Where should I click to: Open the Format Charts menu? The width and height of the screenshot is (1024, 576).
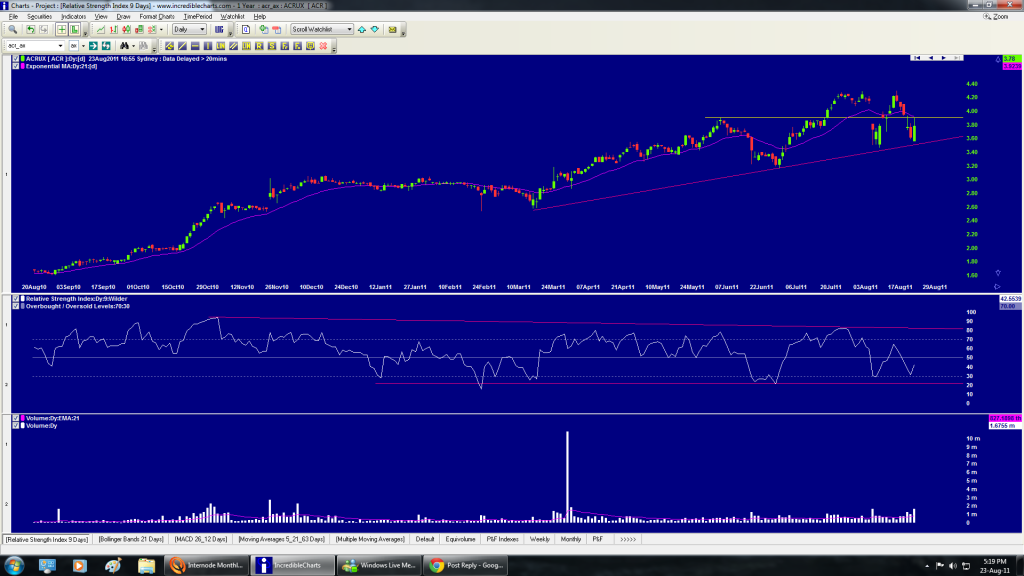[x=157, y=16]
